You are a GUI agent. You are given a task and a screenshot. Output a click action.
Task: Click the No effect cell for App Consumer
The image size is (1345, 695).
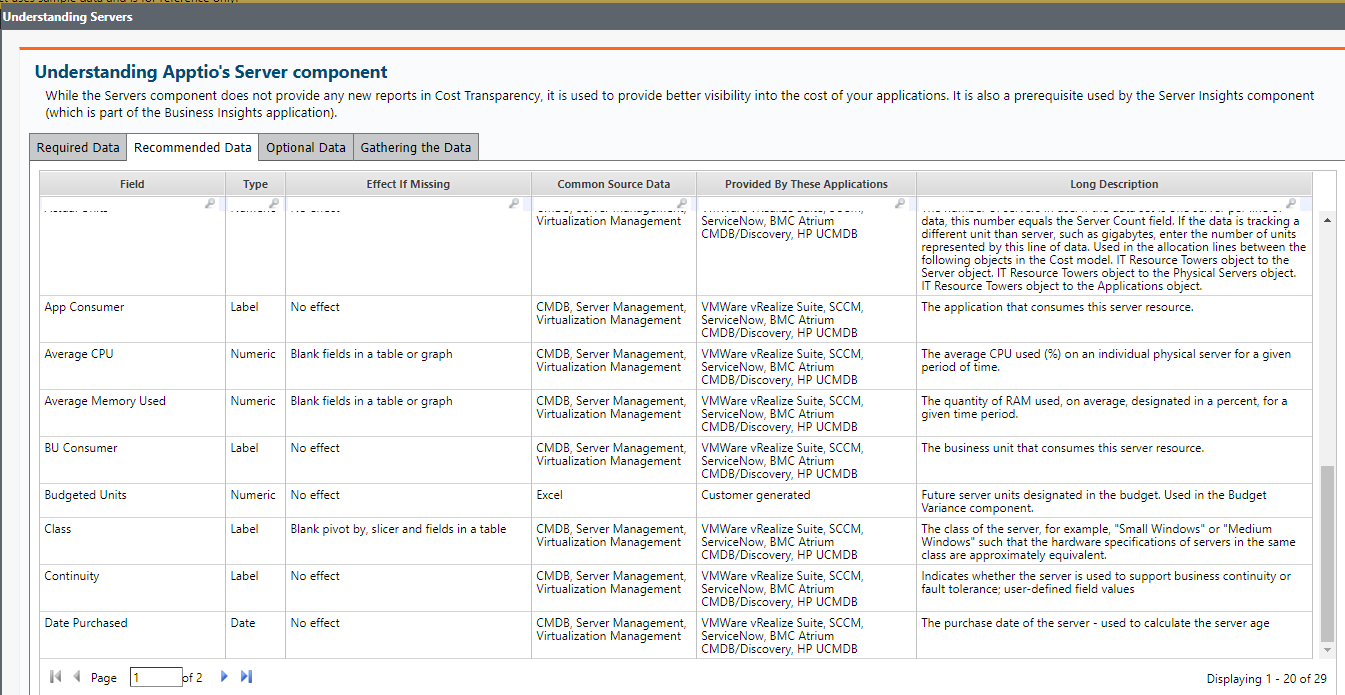[x=409, y=319]
